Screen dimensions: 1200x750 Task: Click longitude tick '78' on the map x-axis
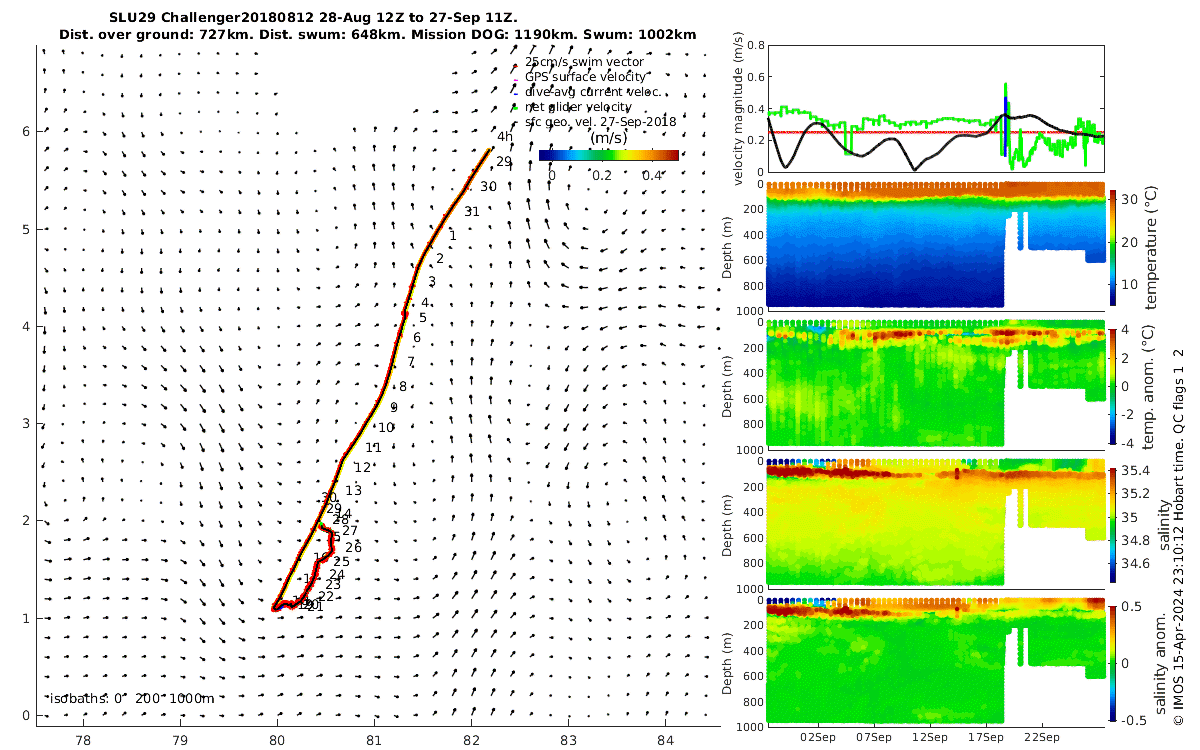pyautogui.click(x=83, y=740)
